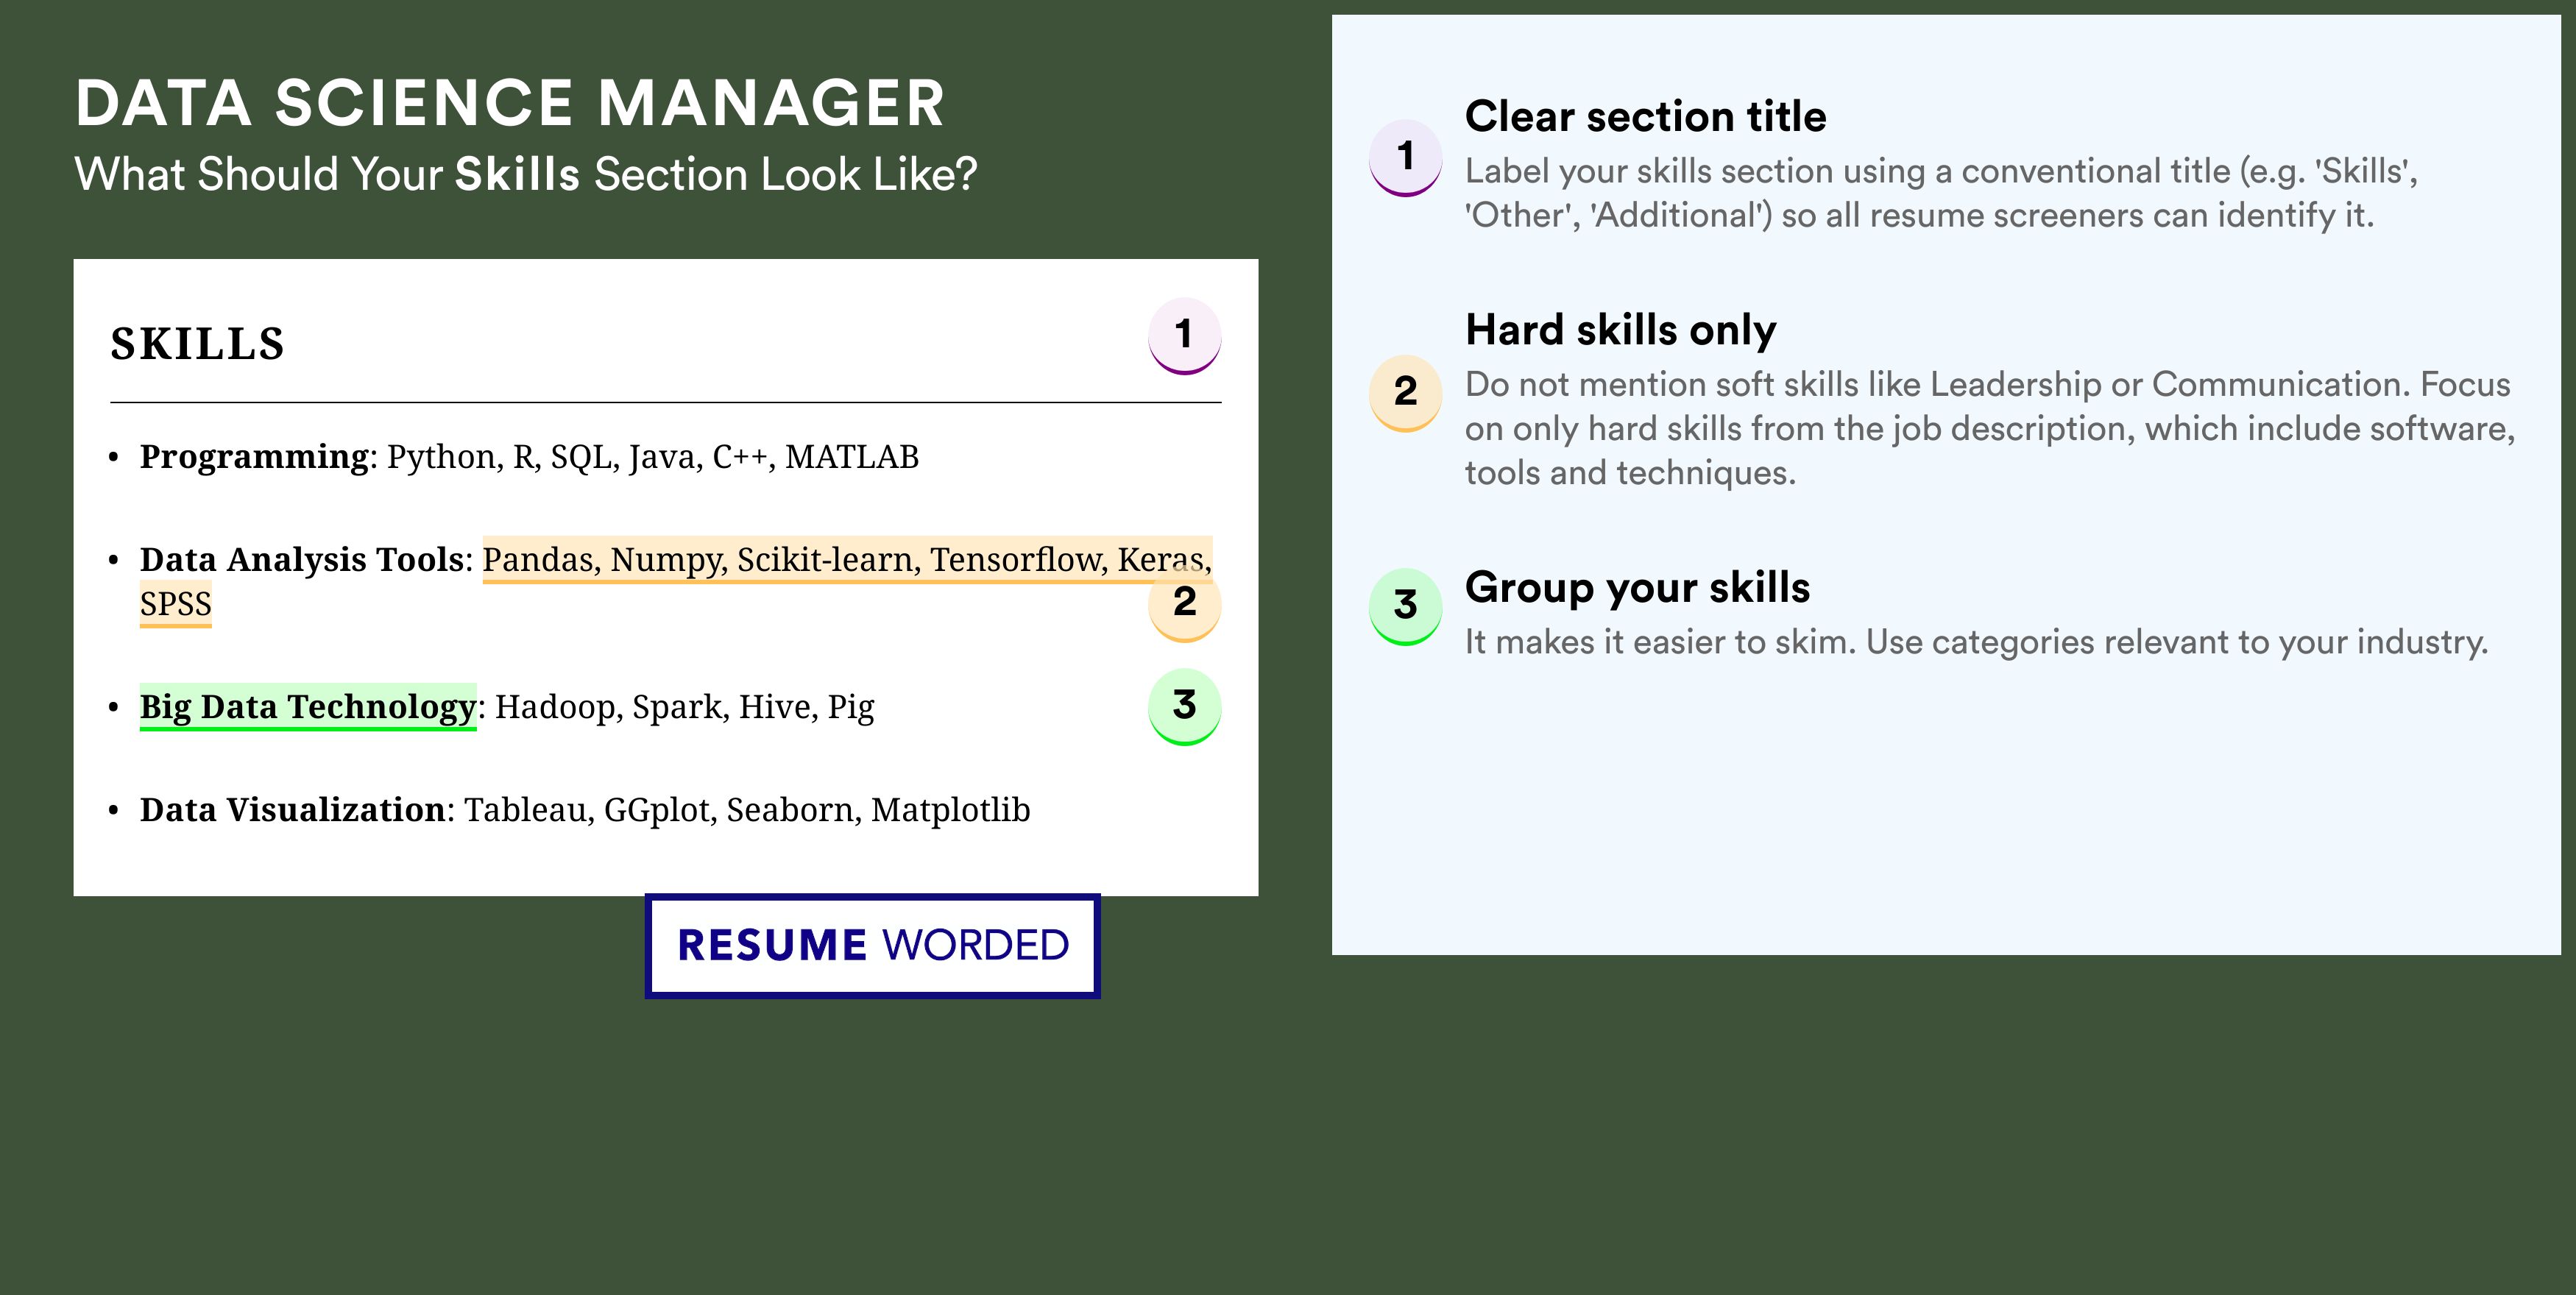Screen dimensions: 2576x1295
Task: Select the purple 1 badge next to Clear section title
Action: tap(1405, 157)
